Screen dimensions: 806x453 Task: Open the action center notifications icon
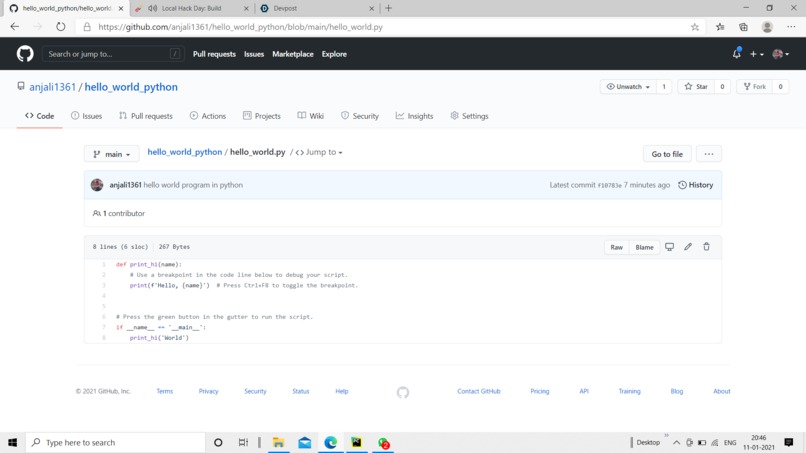tap(789, 442)
